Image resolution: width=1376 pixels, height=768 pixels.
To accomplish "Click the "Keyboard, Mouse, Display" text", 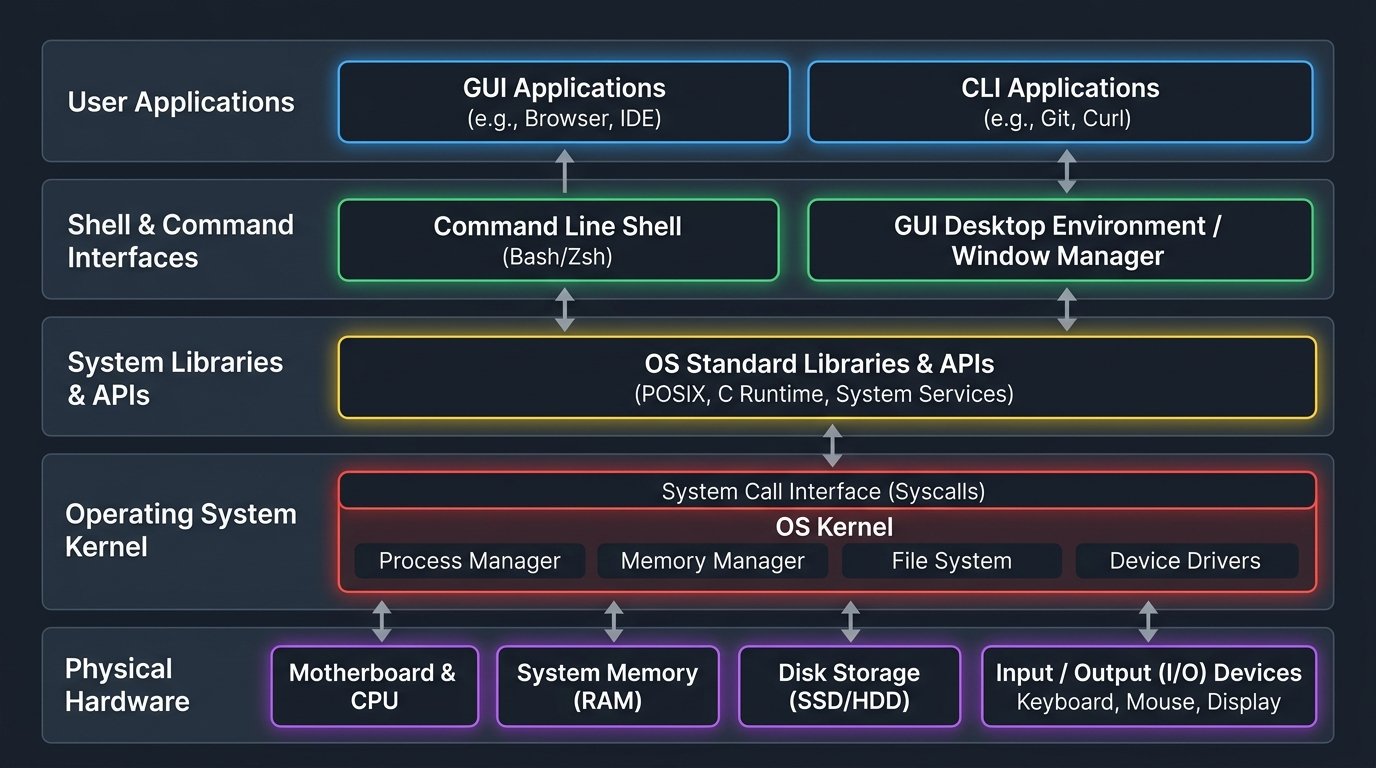I will (1149, 702).
